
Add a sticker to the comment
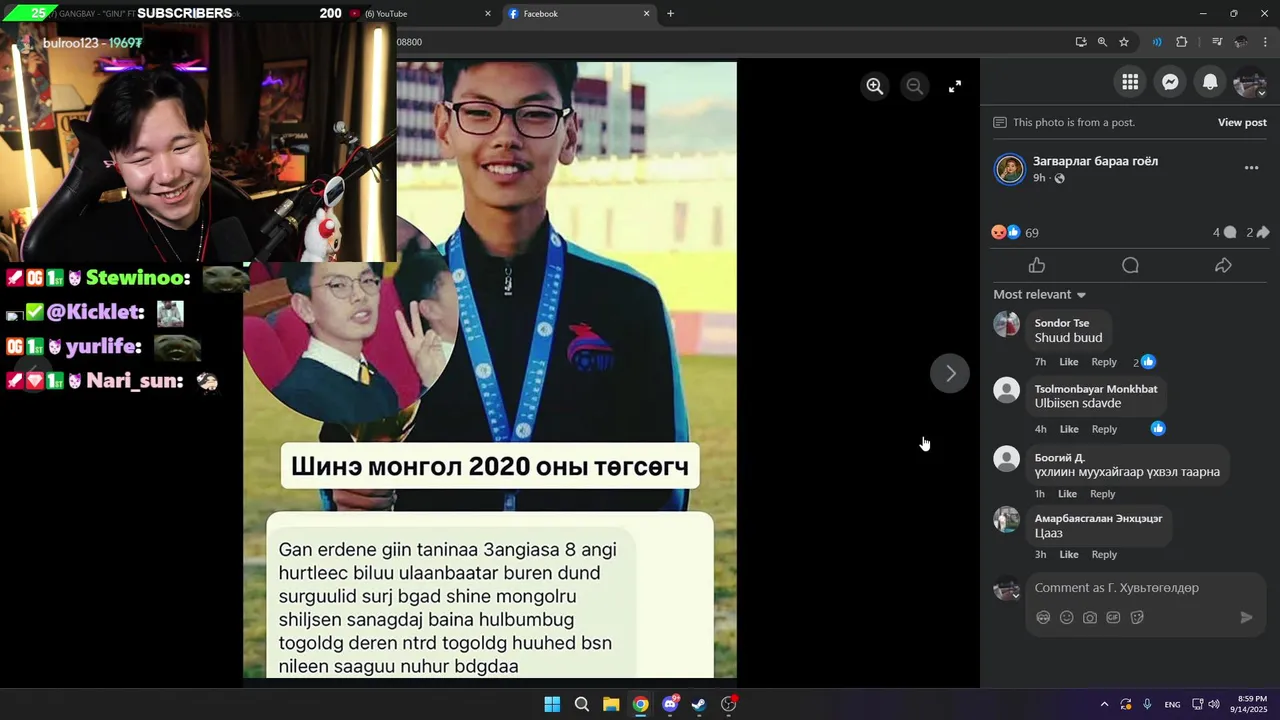pos(1137,618)
